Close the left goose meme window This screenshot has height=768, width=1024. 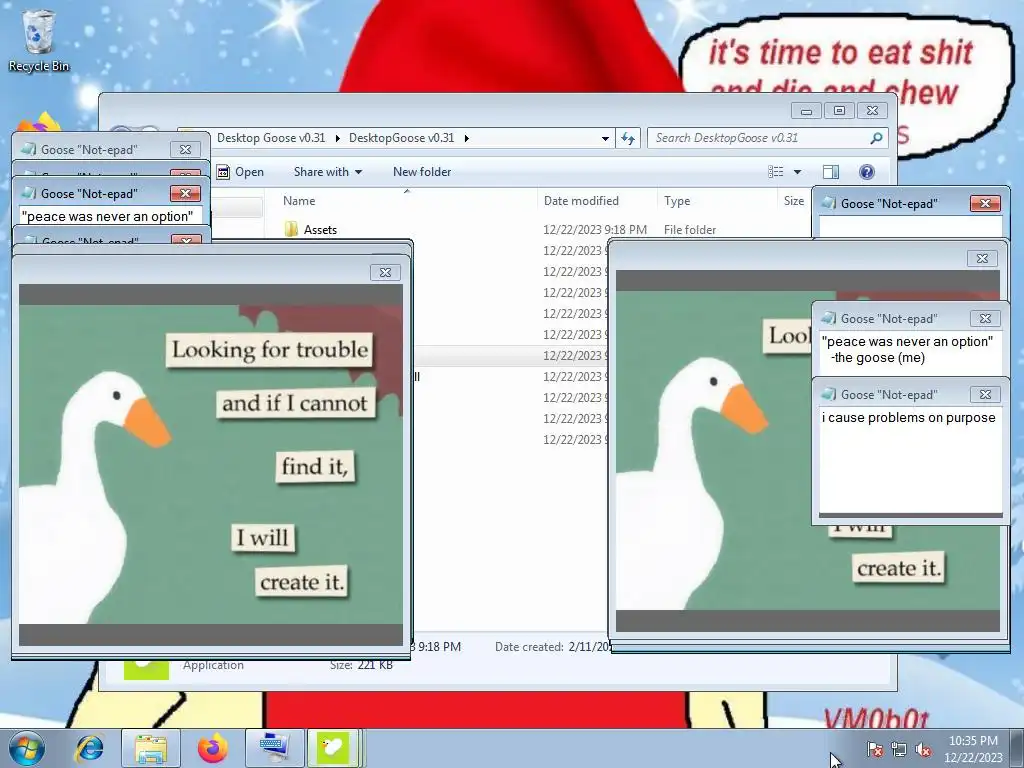pyautogui.click(x=385, y=272)
